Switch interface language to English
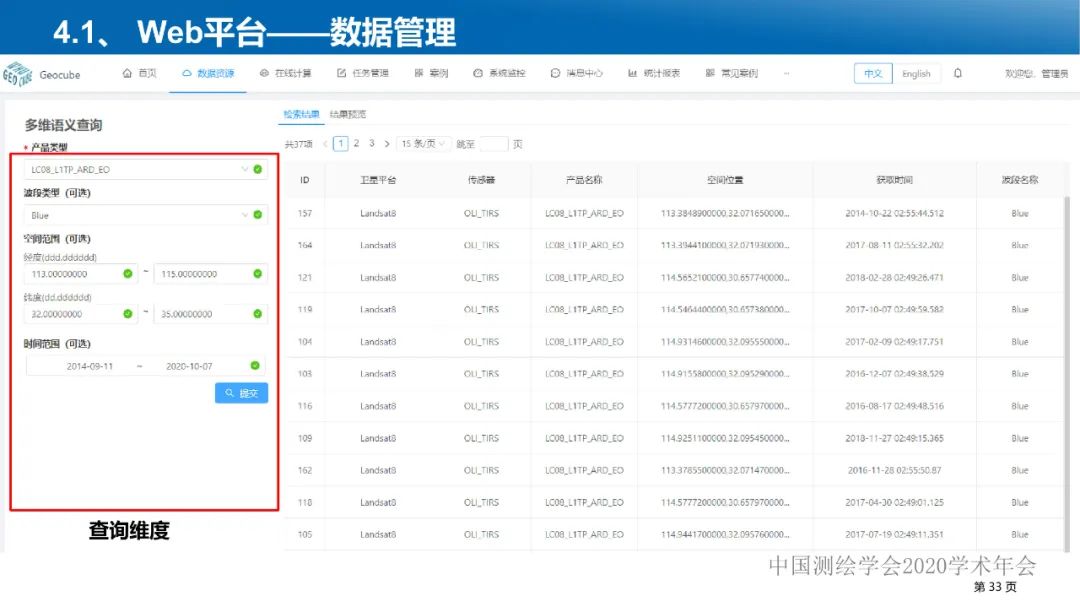 917,73
